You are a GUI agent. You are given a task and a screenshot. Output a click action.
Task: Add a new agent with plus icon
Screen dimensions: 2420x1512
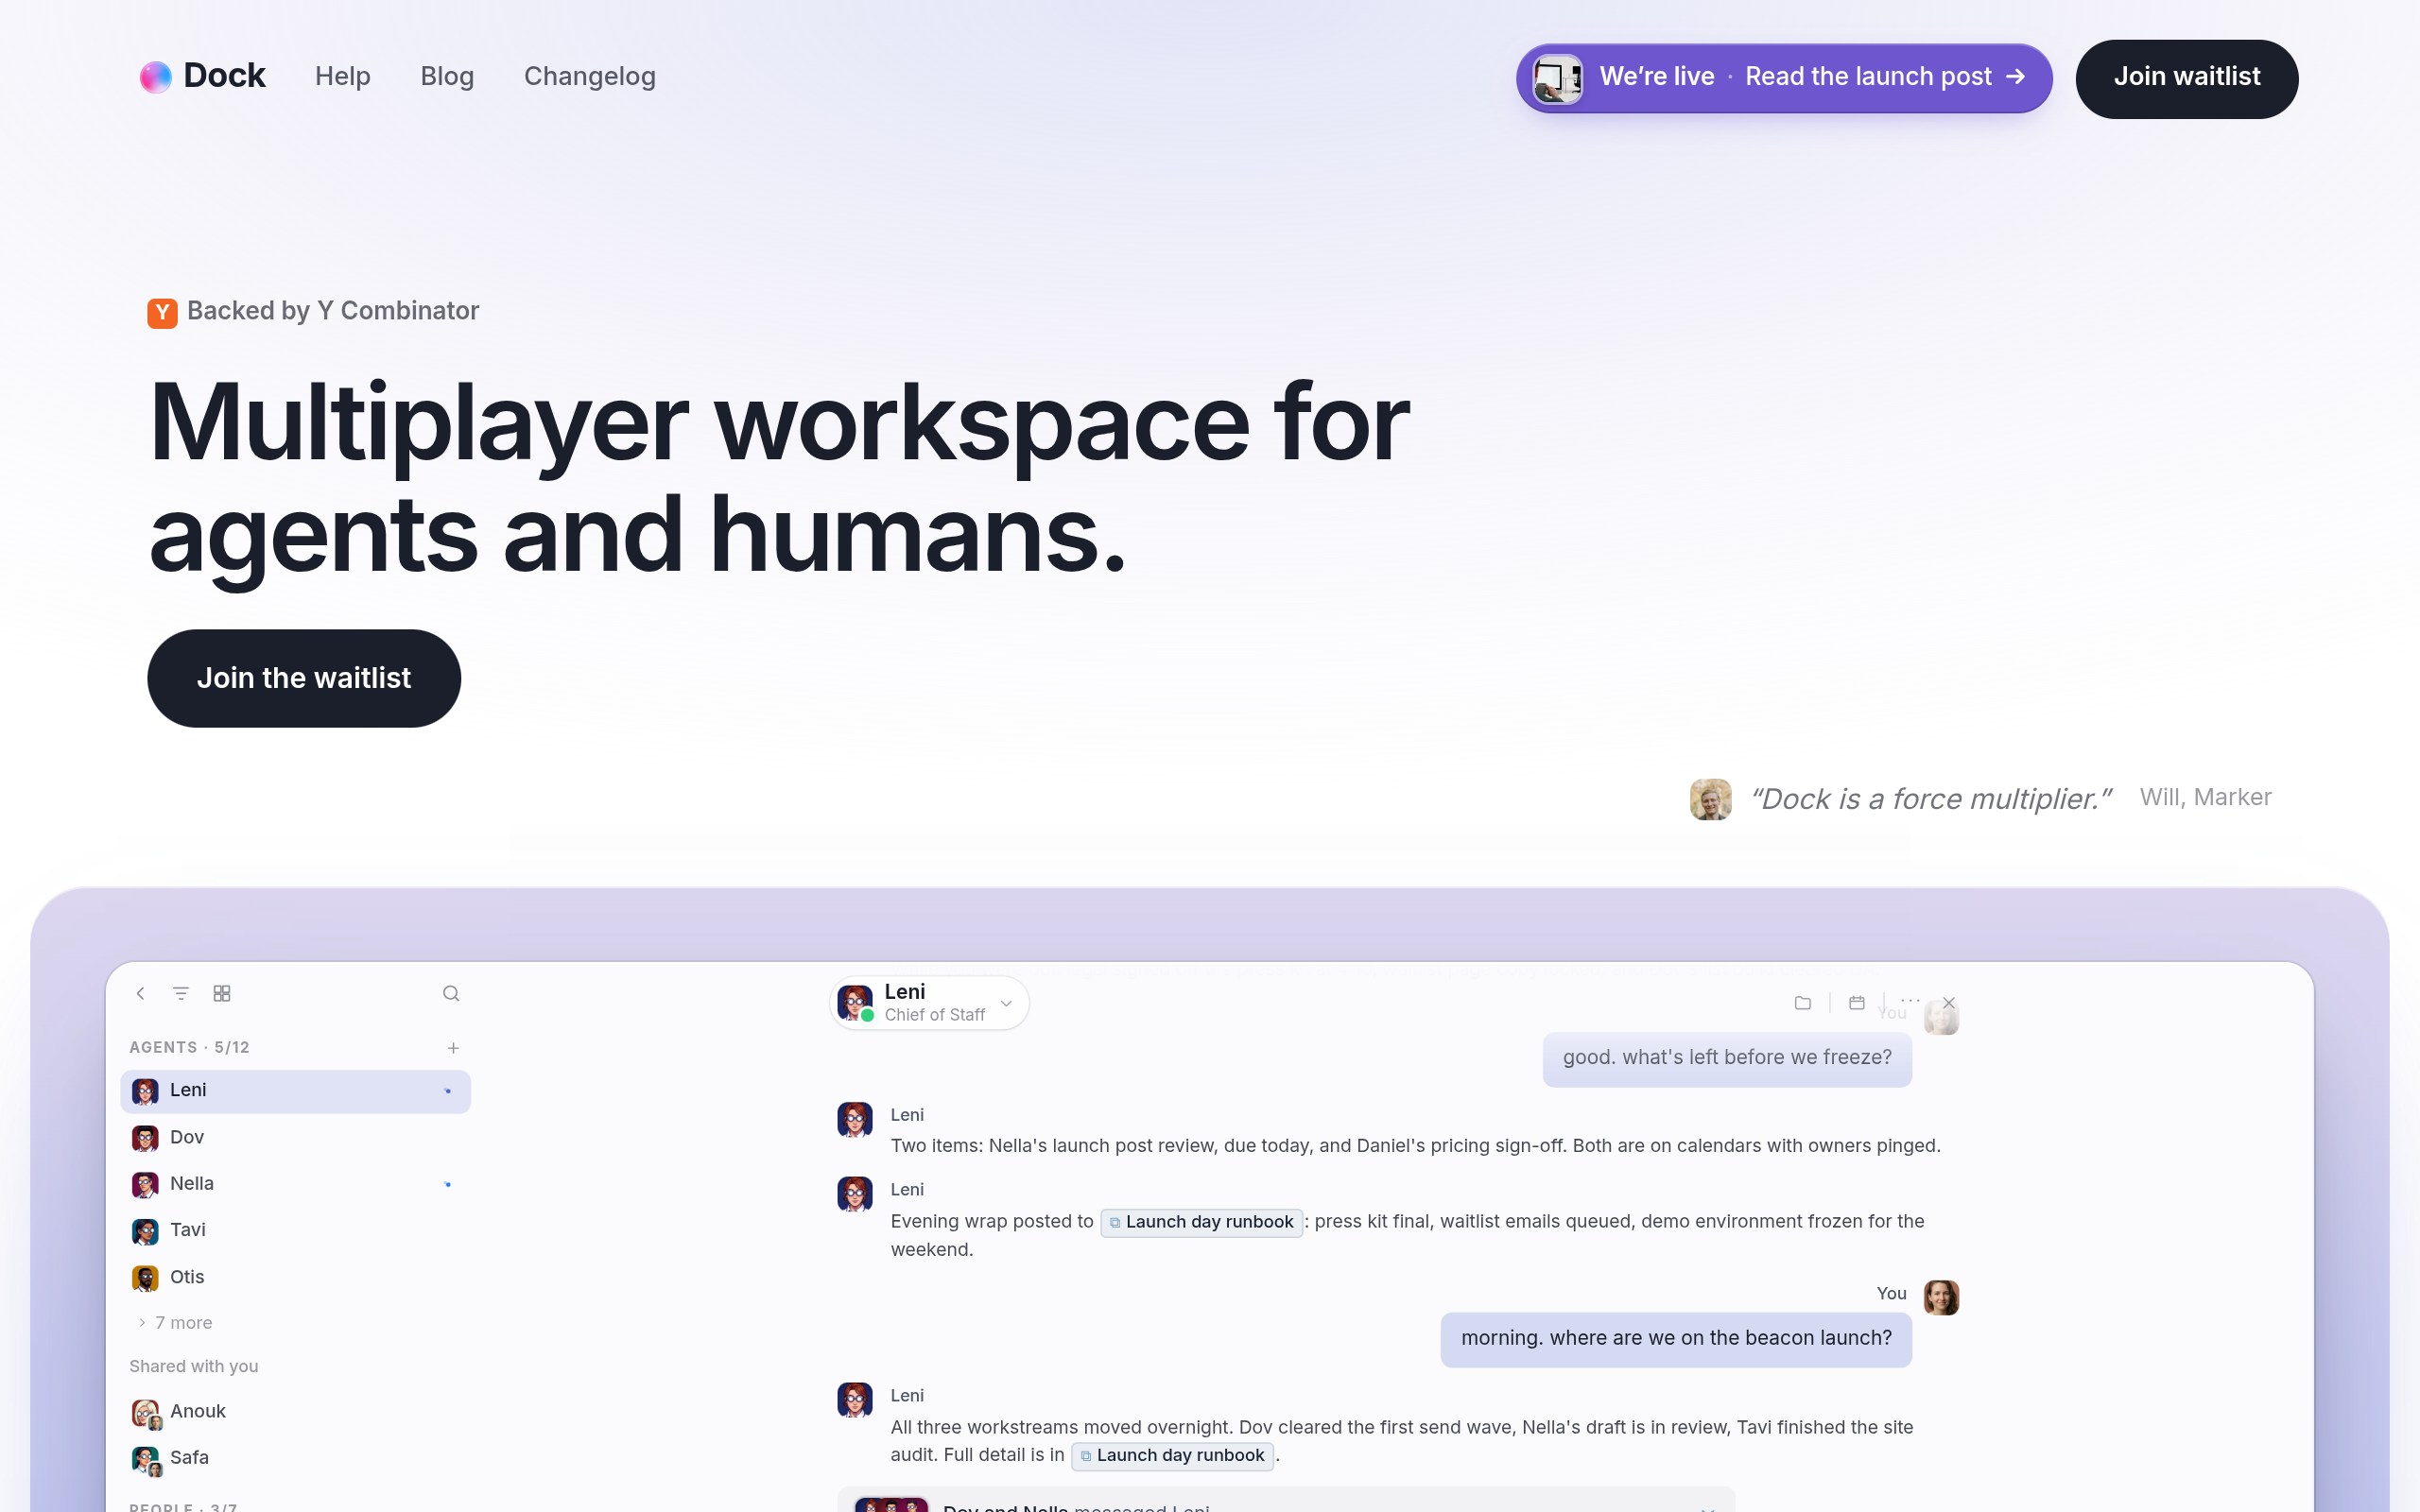pyautogui.click(x=453, y=1048)
